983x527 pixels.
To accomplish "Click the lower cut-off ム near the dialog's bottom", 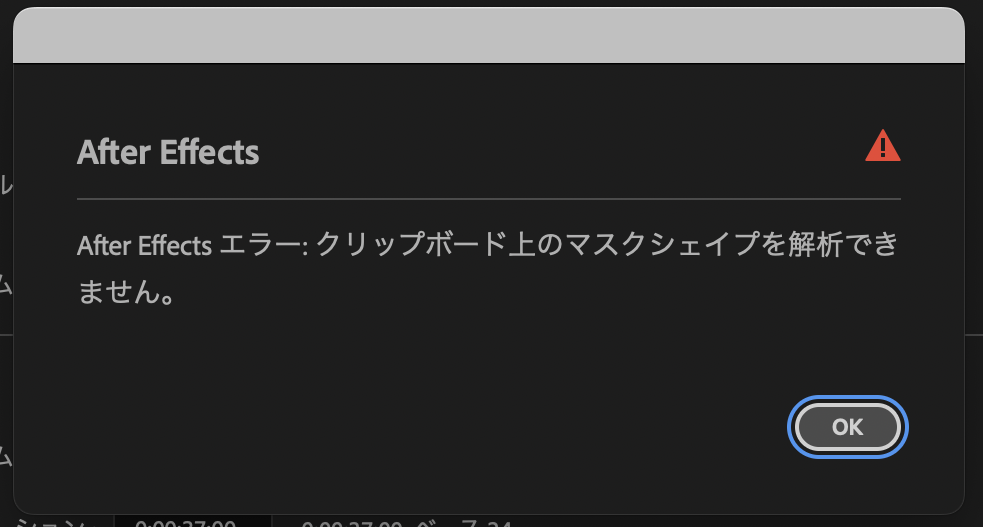I will pos(6,456).
